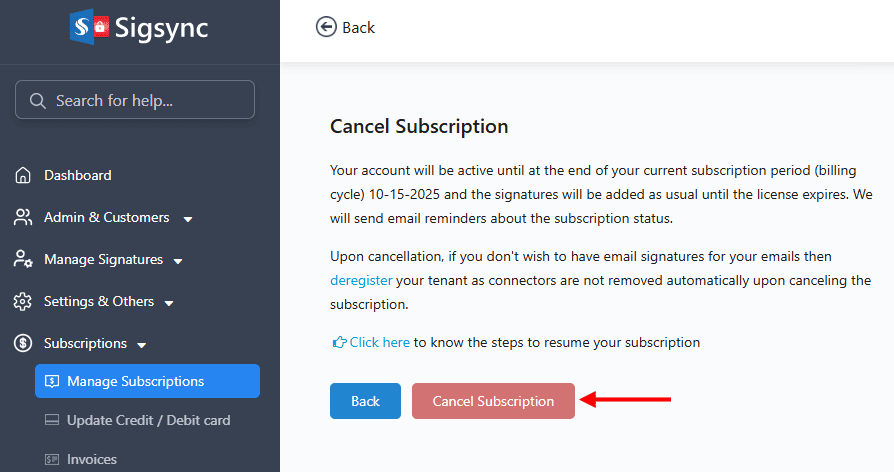894x472 pixels.
Task: Click the Sigsync logo icon
Action: (x=89, y=26)
